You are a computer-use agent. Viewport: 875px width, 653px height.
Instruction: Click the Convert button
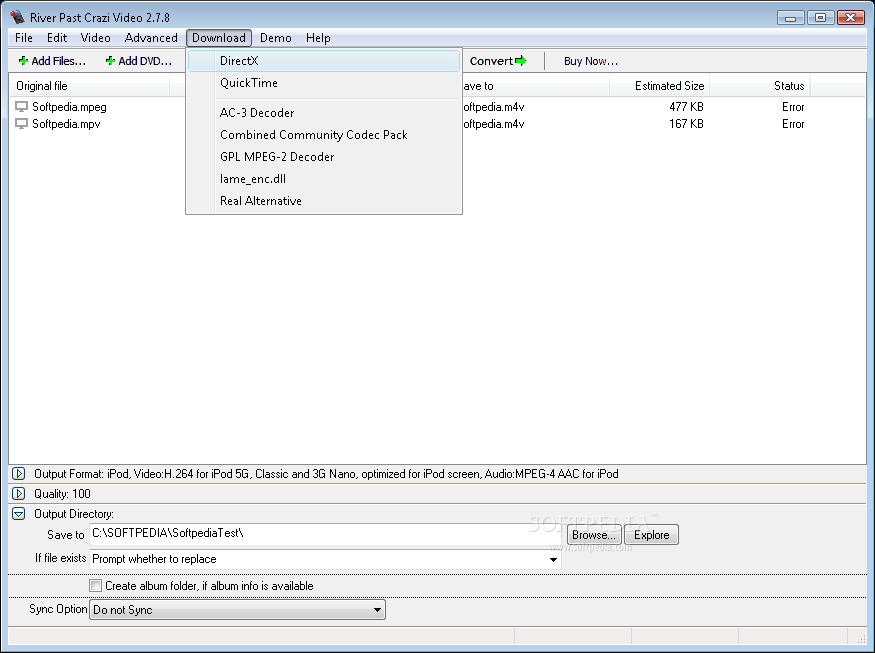coord(498,61)
